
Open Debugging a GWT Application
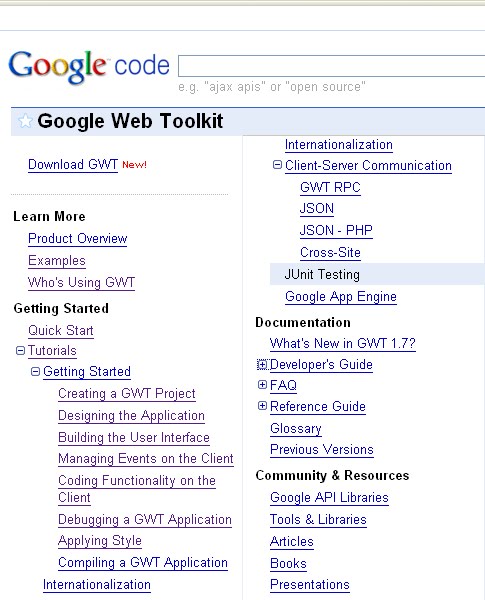pyautogui.click(x=145, y=520)
